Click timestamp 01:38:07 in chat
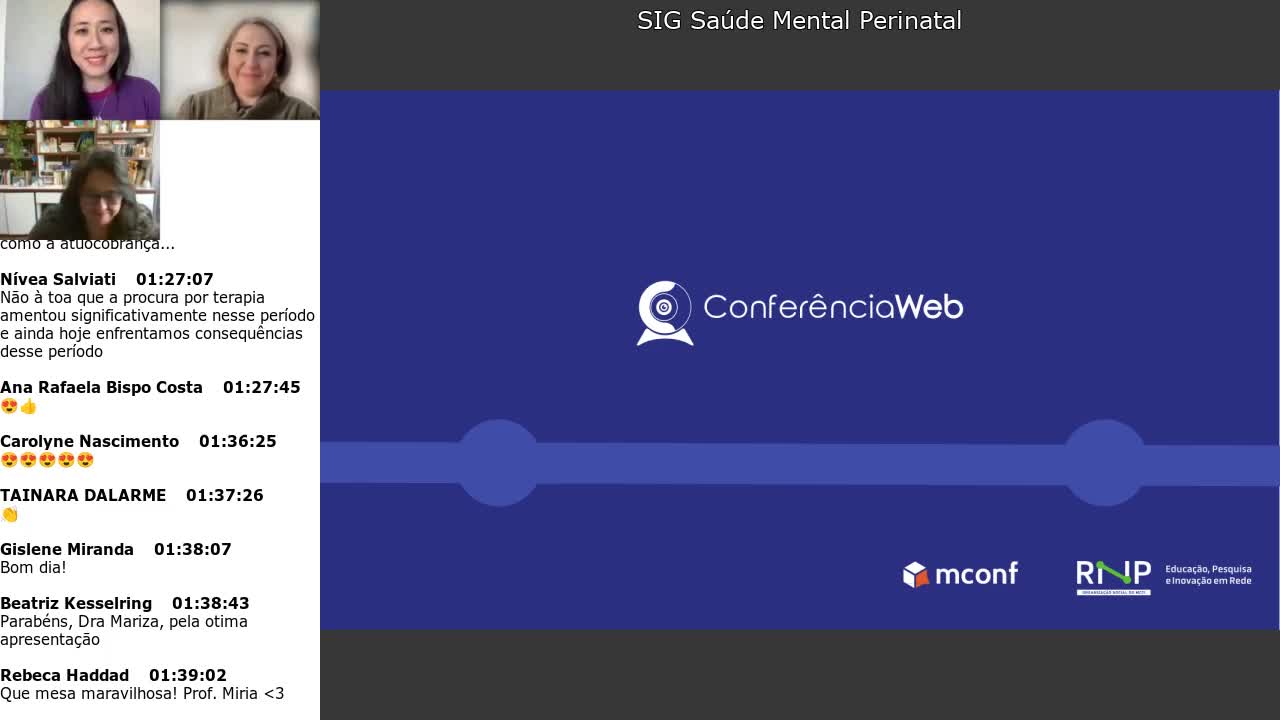Screen dimensions: 1280x720 [193, 549]
